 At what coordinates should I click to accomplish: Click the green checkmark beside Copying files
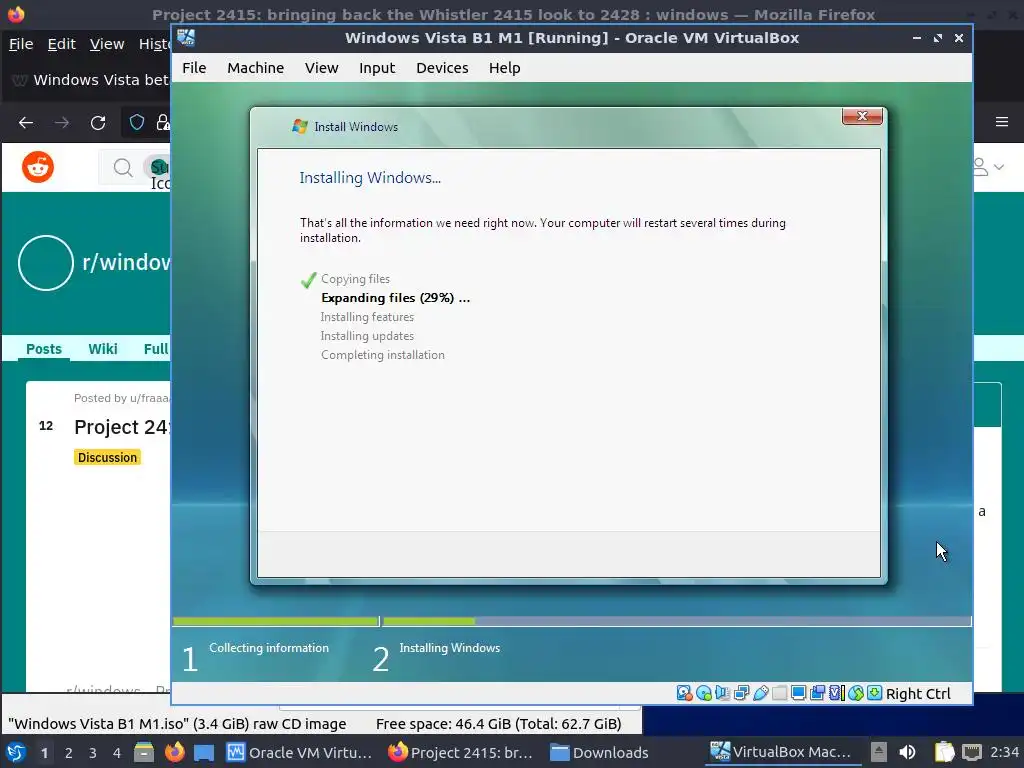pos(308,280)
